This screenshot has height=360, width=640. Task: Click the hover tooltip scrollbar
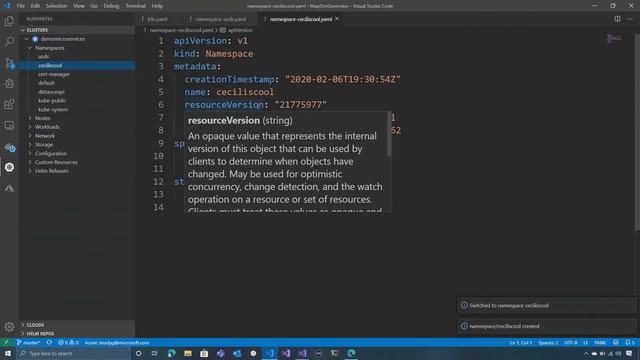point(389,134)
